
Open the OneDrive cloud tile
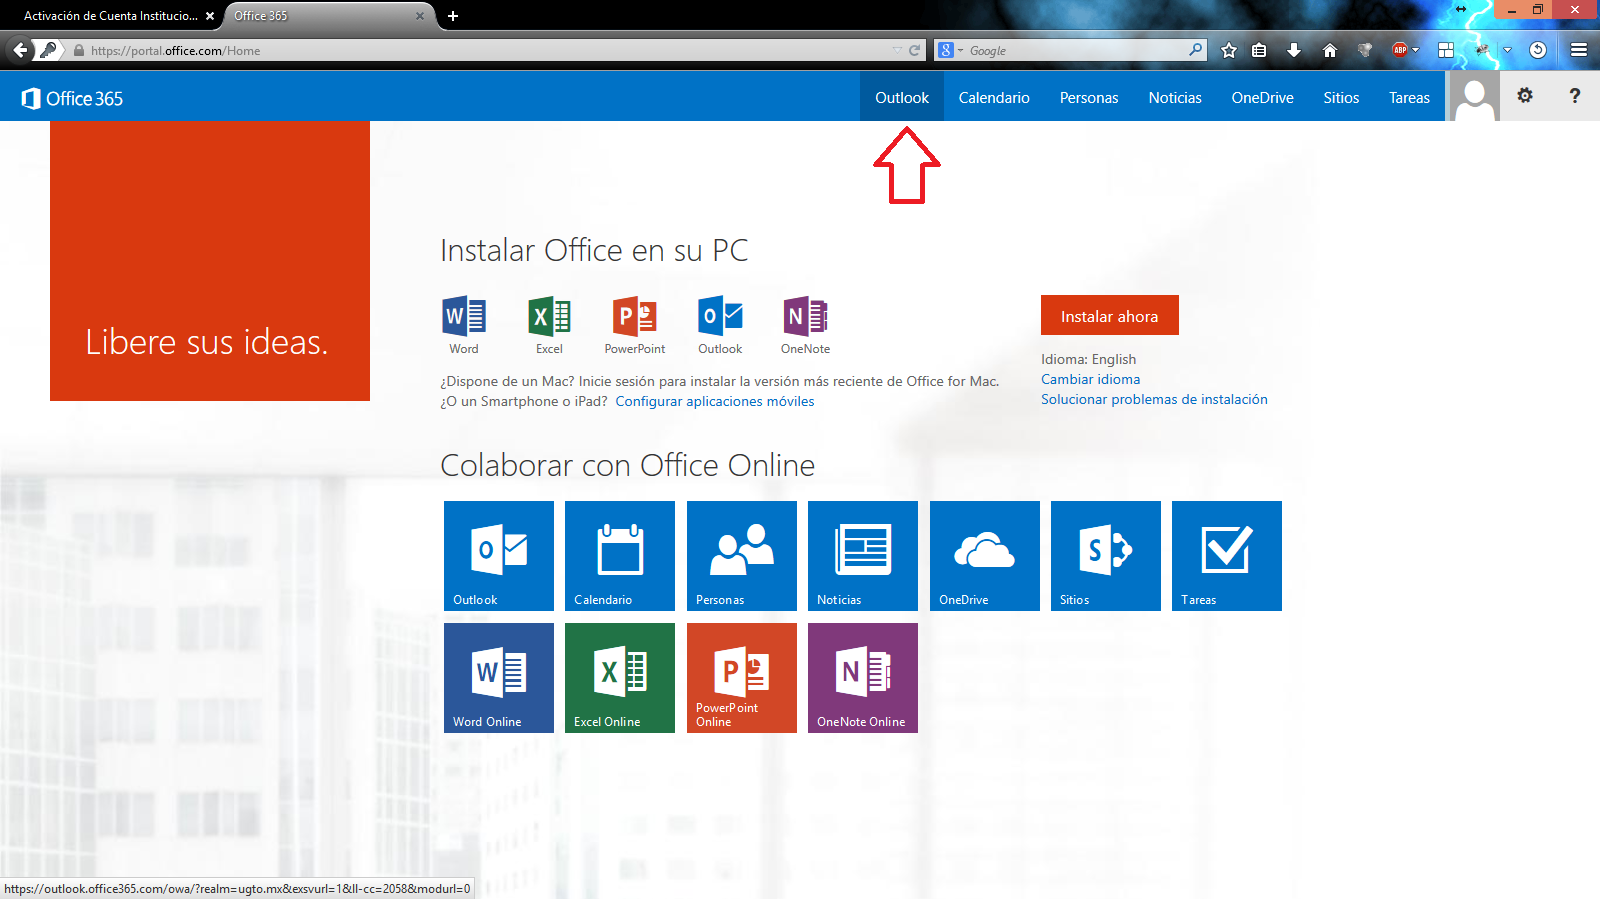984,555
